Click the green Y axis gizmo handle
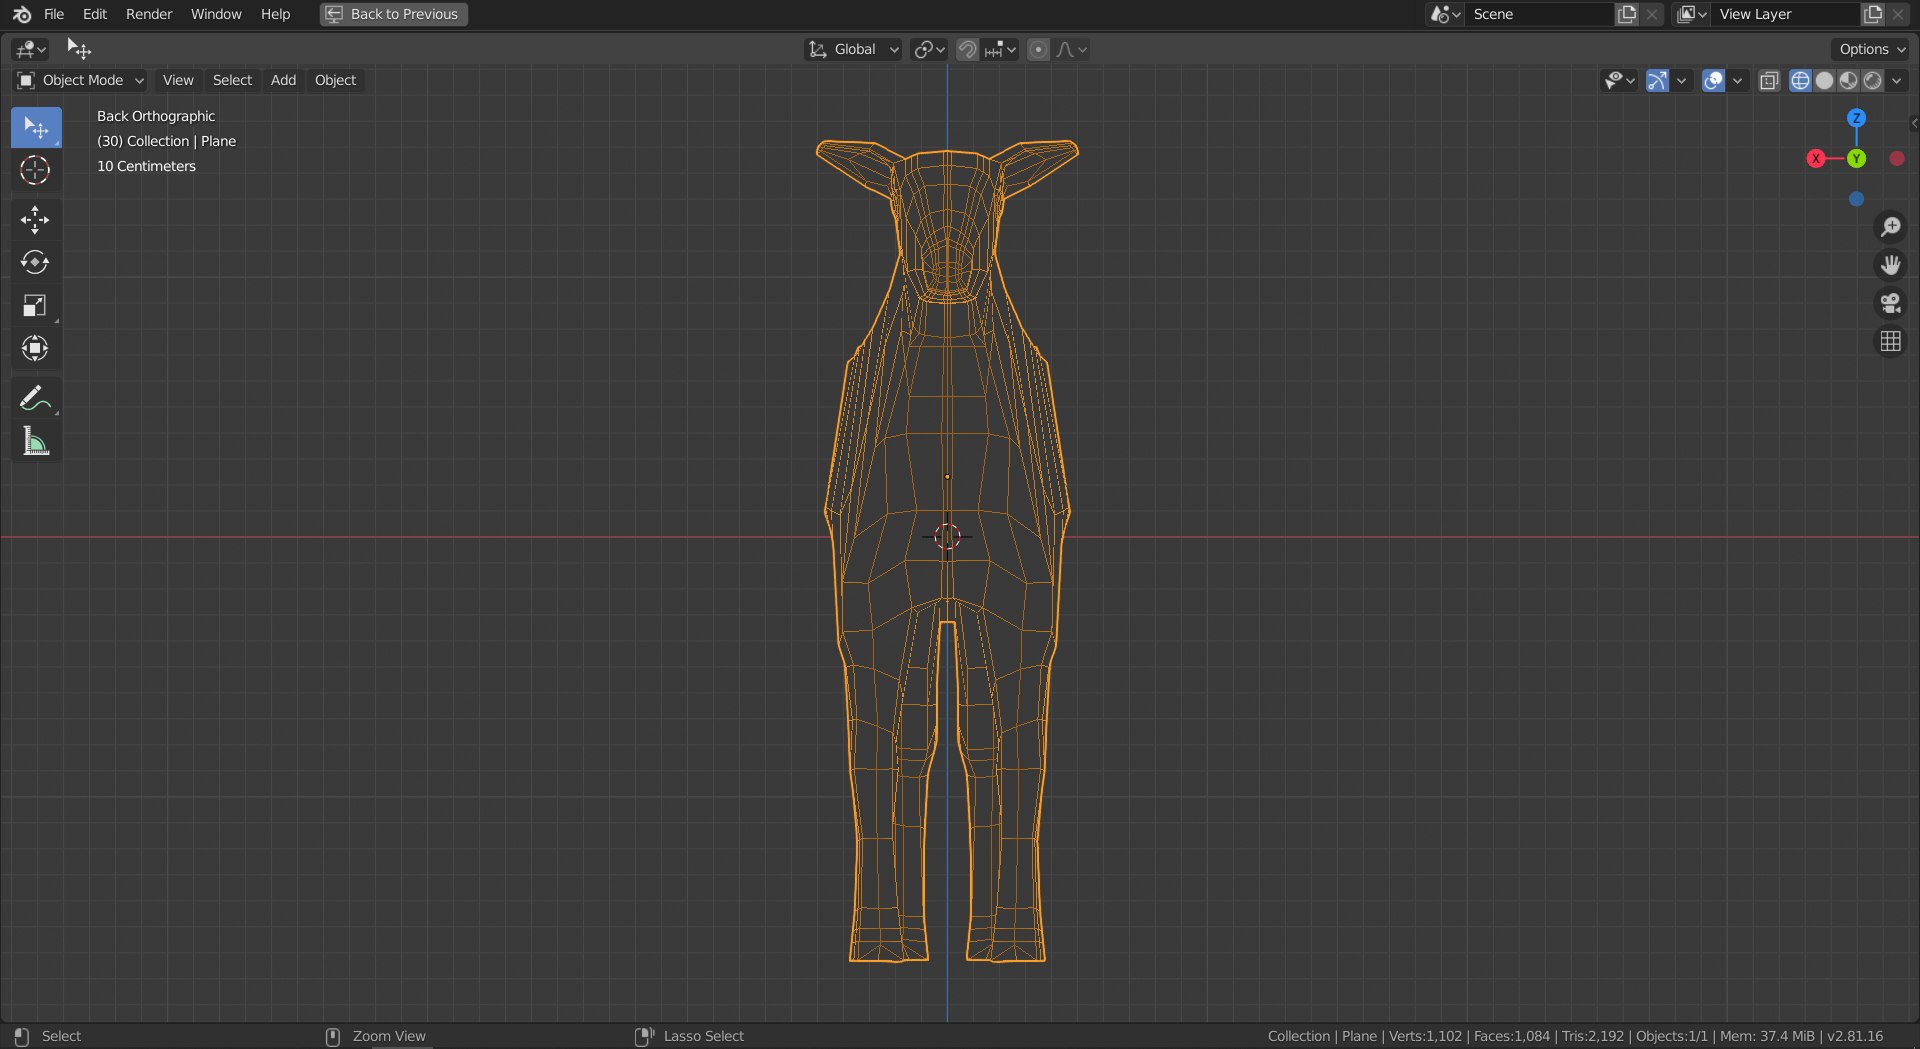 click(x=1856, y=159)
